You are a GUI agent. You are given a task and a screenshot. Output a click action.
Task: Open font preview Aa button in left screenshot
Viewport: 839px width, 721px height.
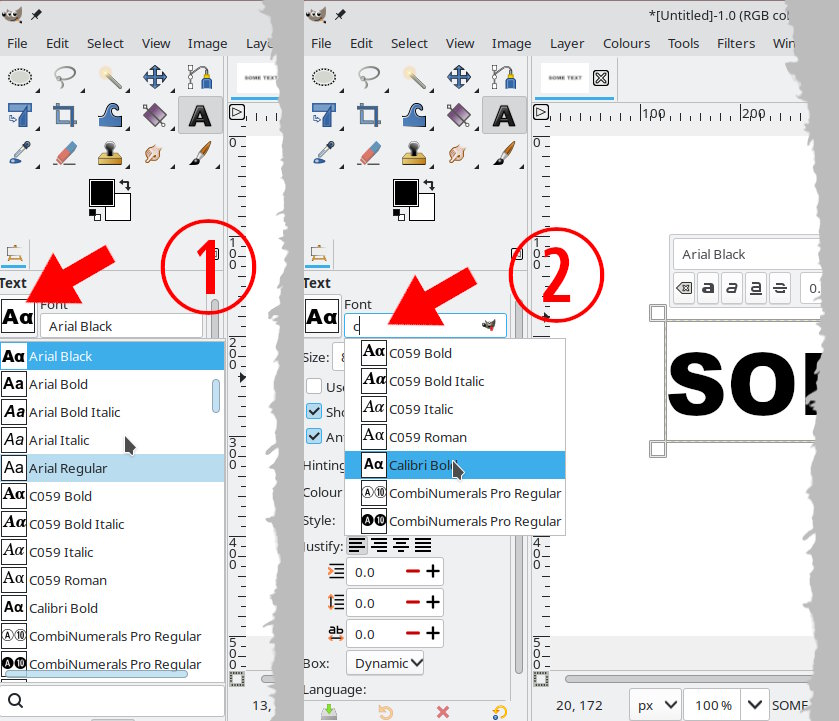pos(18,317)
